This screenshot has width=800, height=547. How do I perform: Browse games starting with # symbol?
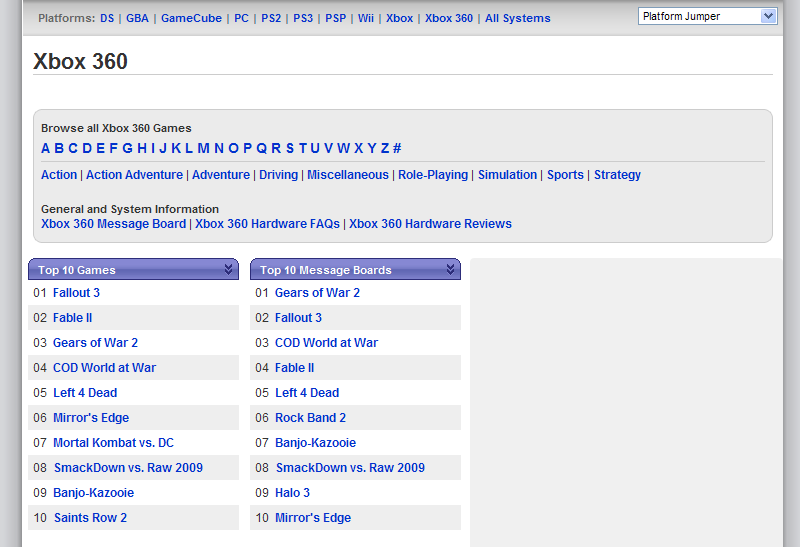pos(397,148)
